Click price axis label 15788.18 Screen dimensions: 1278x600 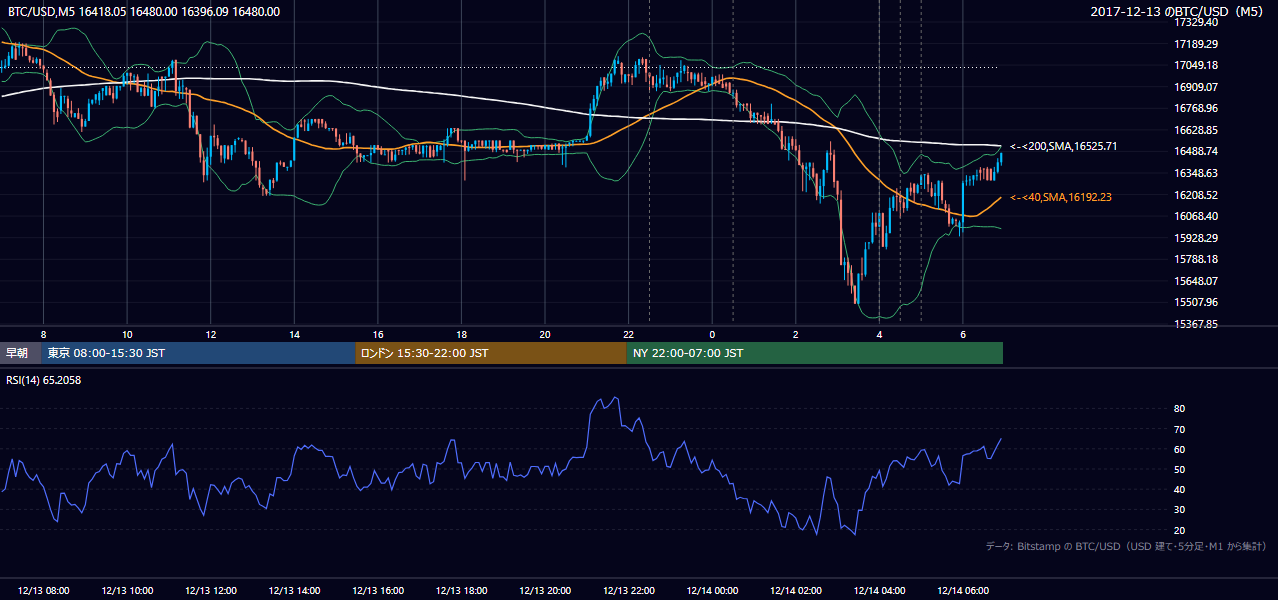pyautogui.click(x=1196, y=259)
